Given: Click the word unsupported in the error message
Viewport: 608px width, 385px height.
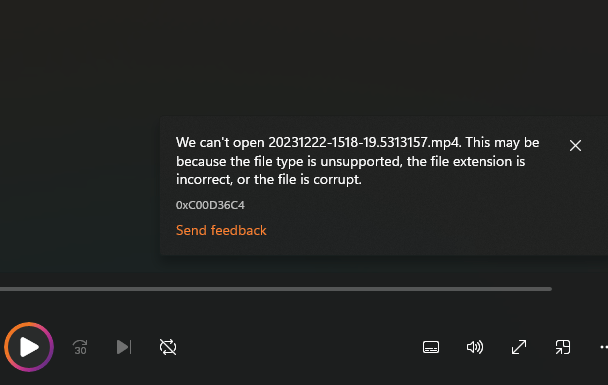Looking at the screenshot, I should (x=361, y=161).
